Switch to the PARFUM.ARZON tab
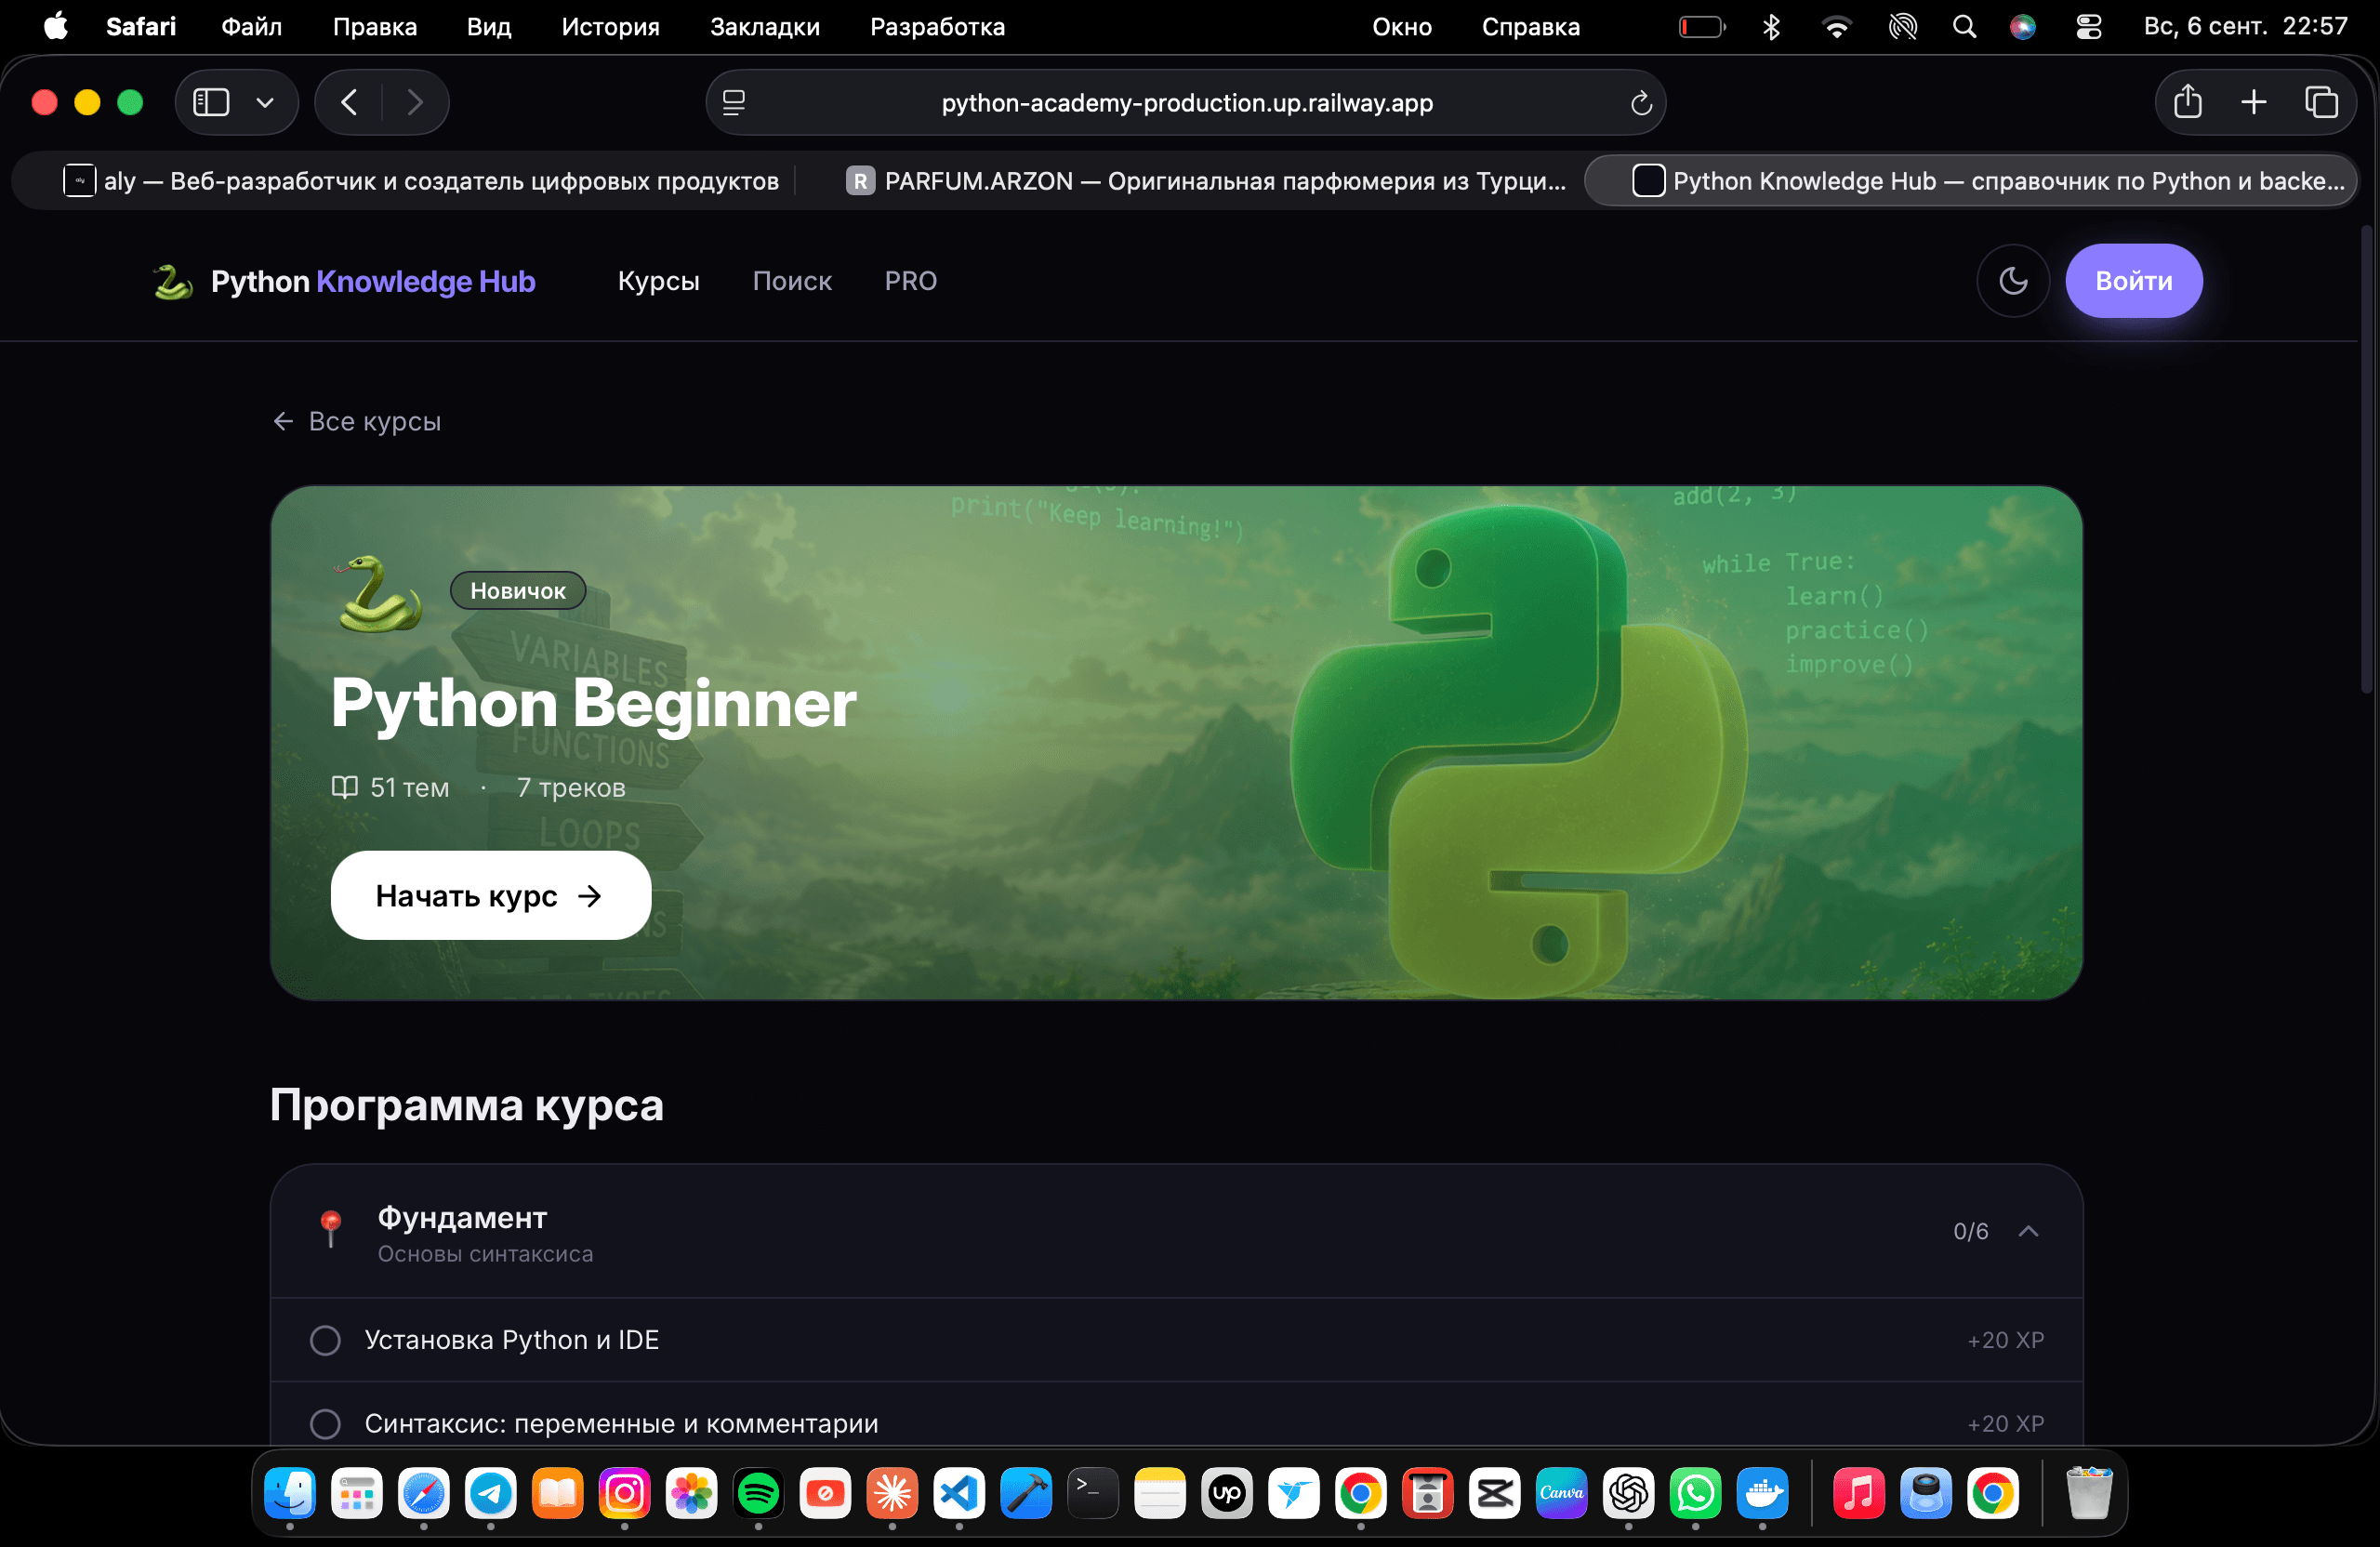Viewport: 2380px width, 1547px height. 1205,181
